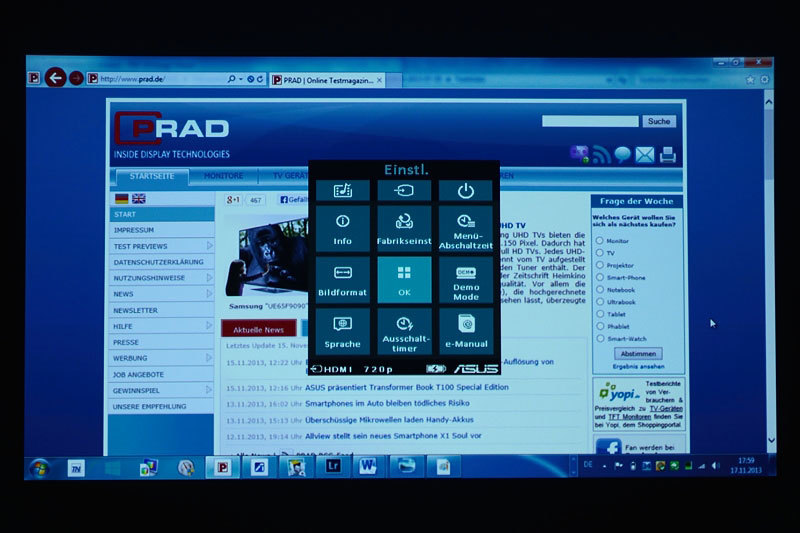800x533 pixels.
Task: Open ASUS Transformer Book T100 news link
Action: click(407, 387)
